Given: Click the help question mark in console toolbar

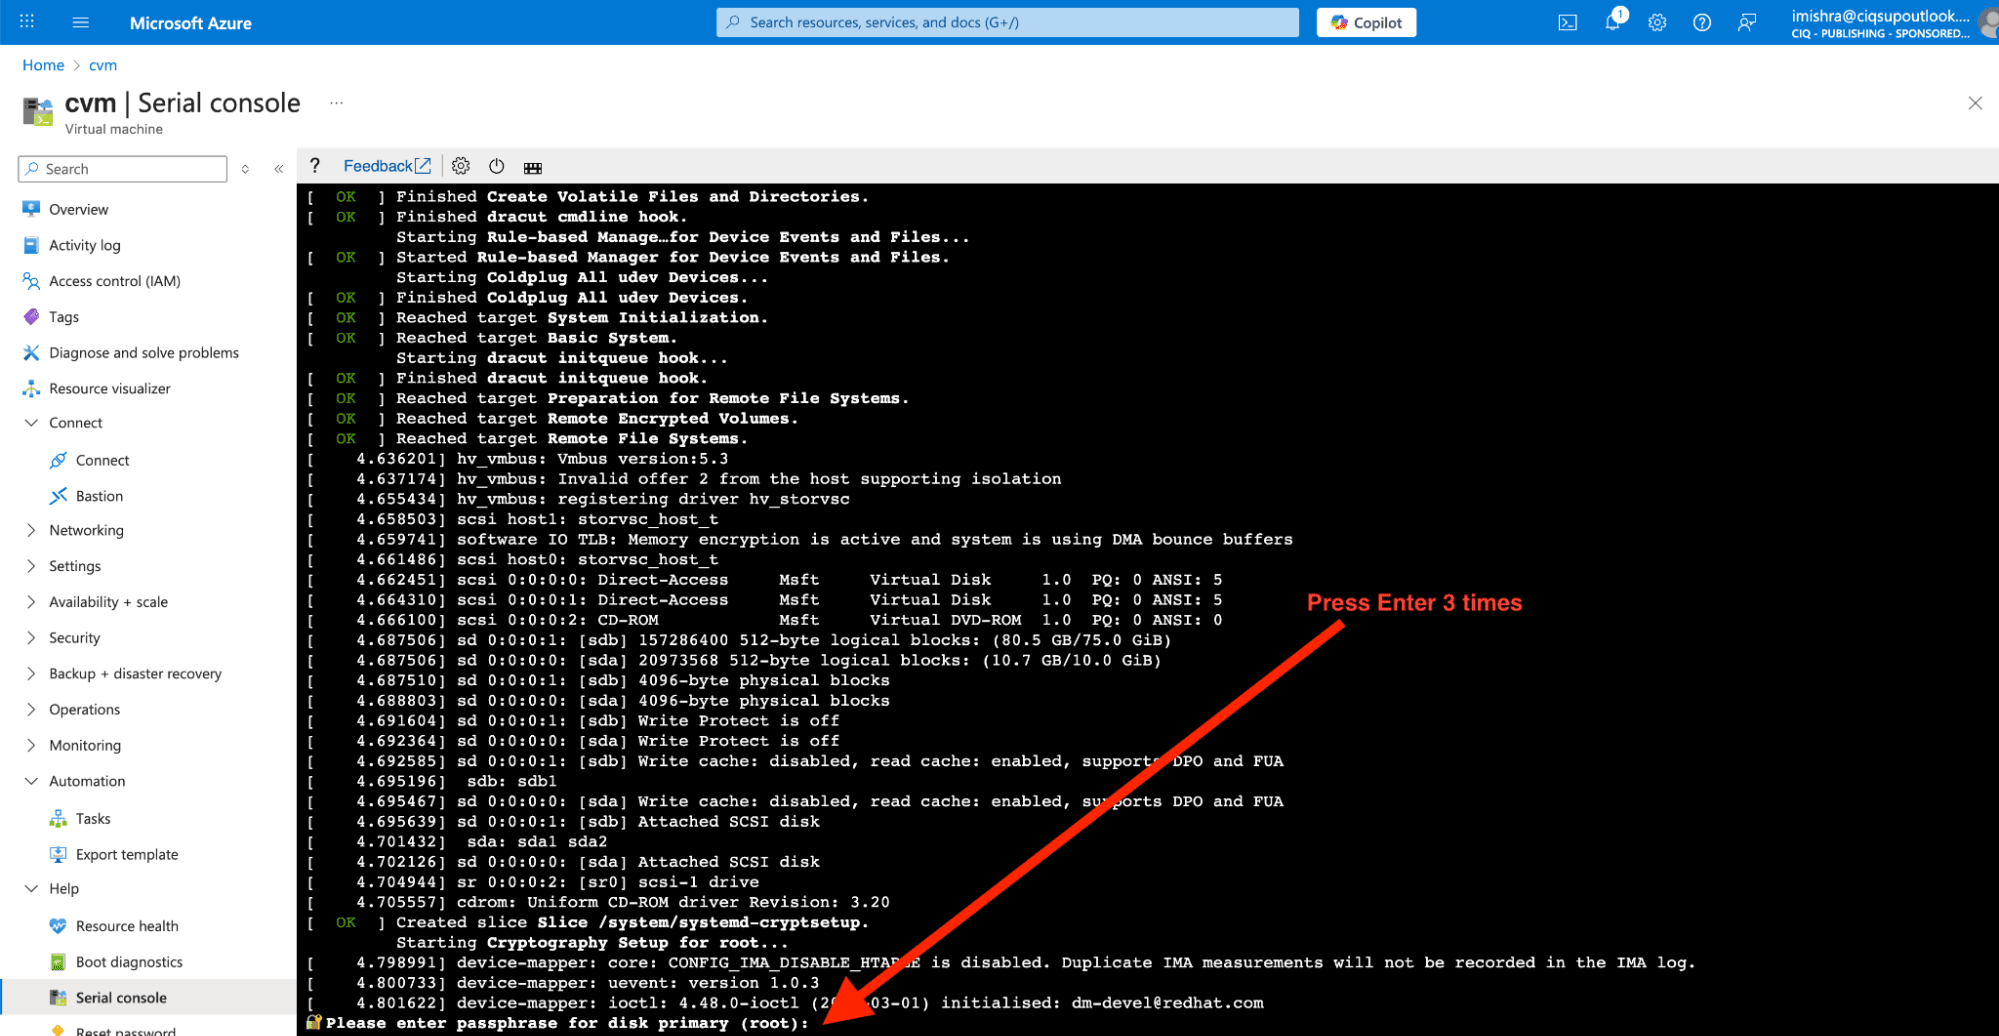Looking at the screenshot, I should pos(314,166).
